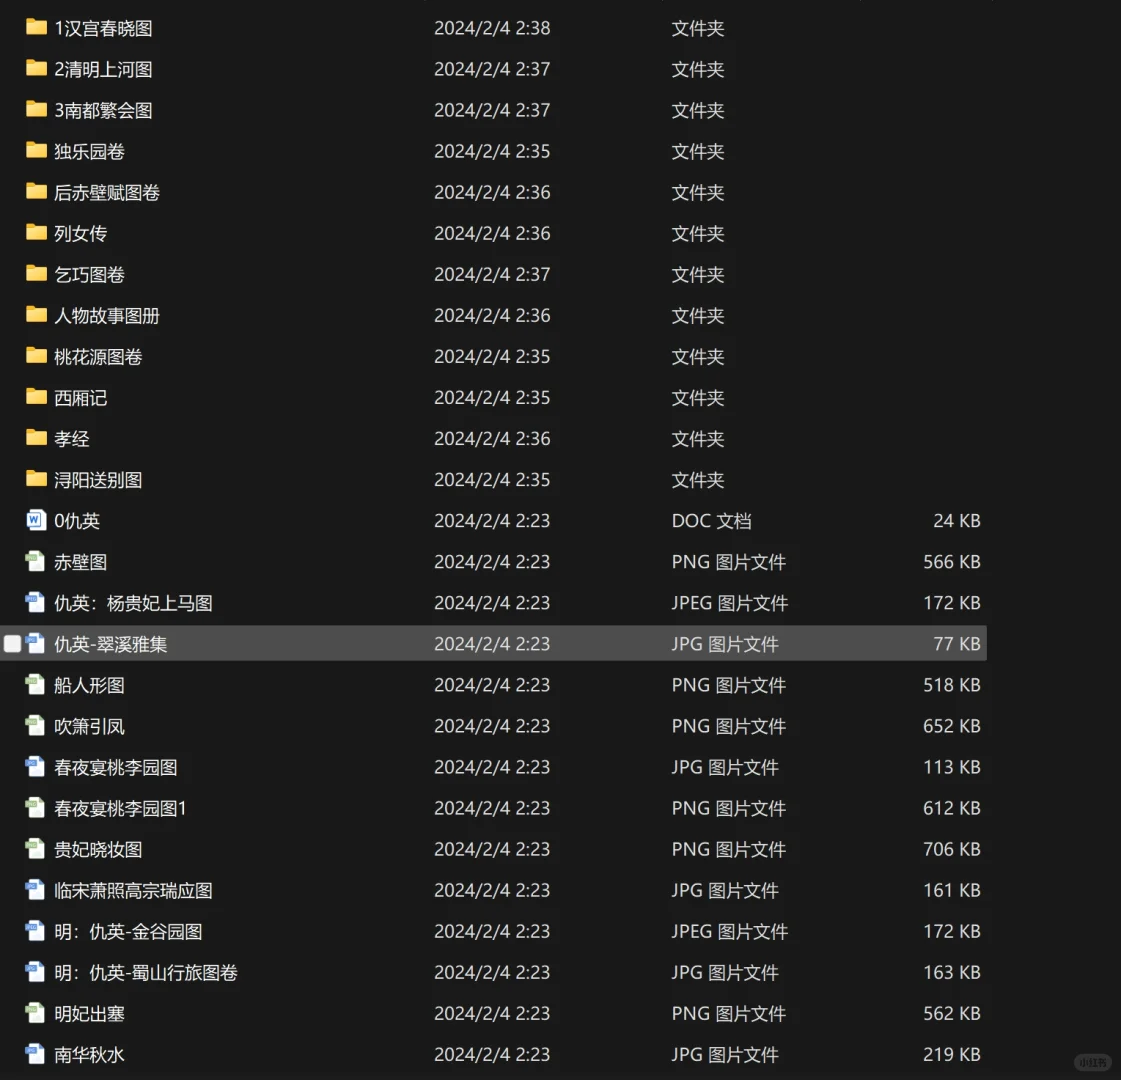Screen dimensions: 1121x1080
Task: Click the 2024/2/4 2:38 date cell
Action: tap(492, 28)
